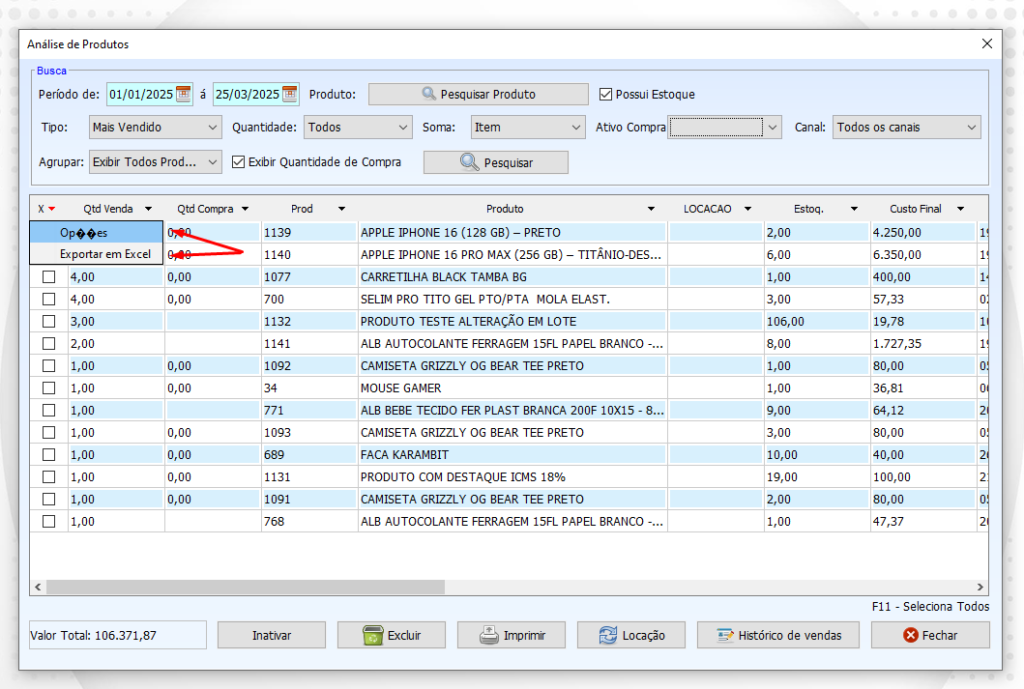Select Estoq. cell 106,00
1024x689 pixels.
click(x=816, y=321)
